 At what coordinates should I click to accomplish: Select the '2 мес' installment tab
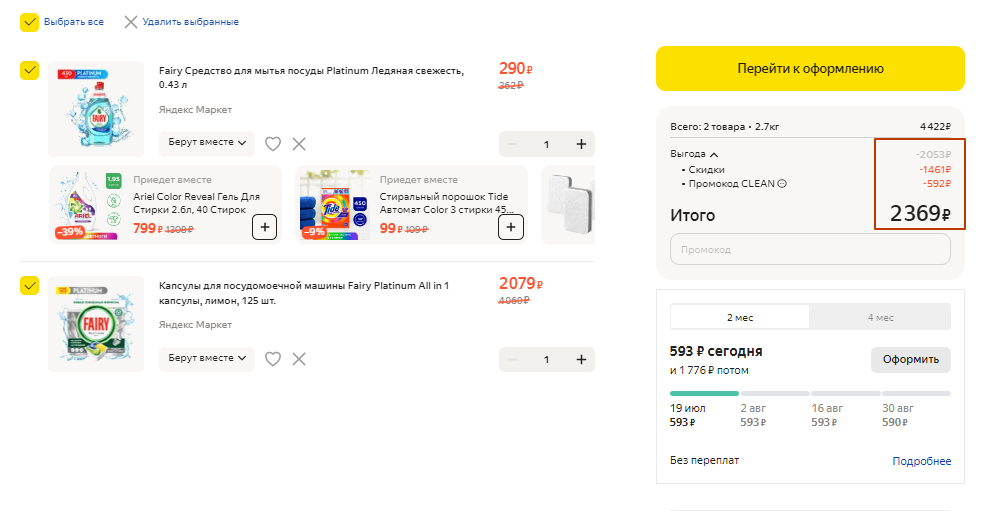(740, 317)
